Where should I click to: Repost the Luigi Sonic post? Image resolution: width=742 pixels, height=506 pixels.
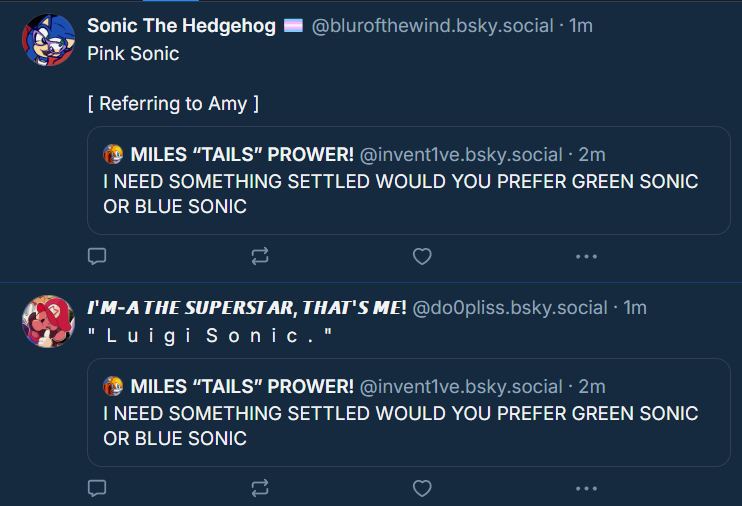tap(260, 488)
